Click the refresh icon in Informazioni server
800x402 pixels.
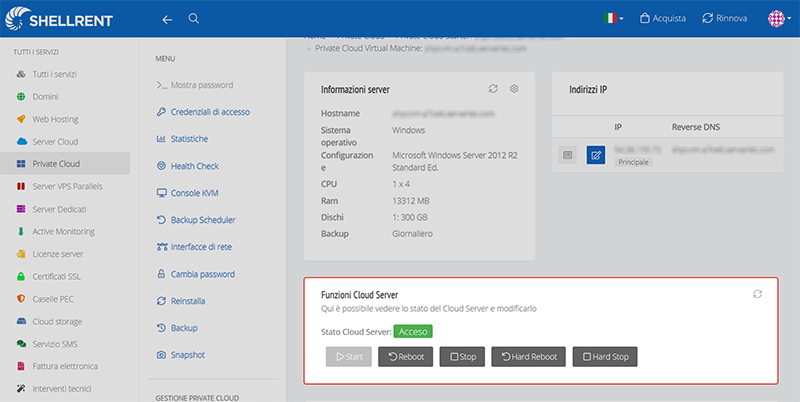click(493, 89)
